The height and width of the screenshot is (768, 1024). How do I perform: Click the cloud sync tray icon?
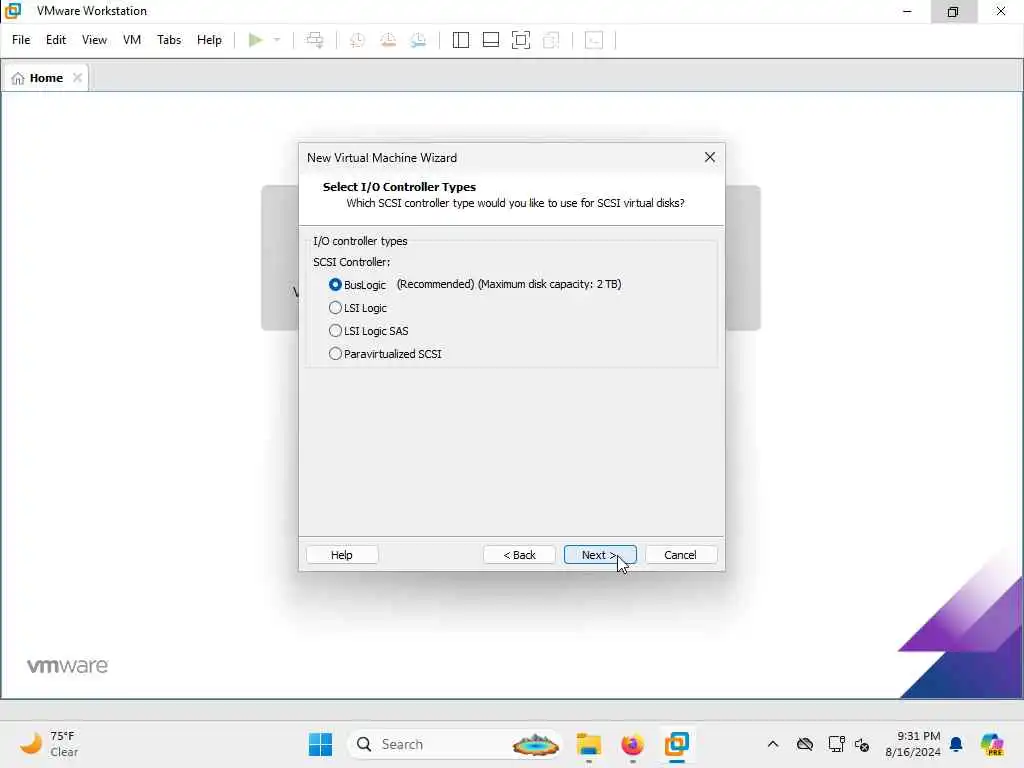click(805, 744)
